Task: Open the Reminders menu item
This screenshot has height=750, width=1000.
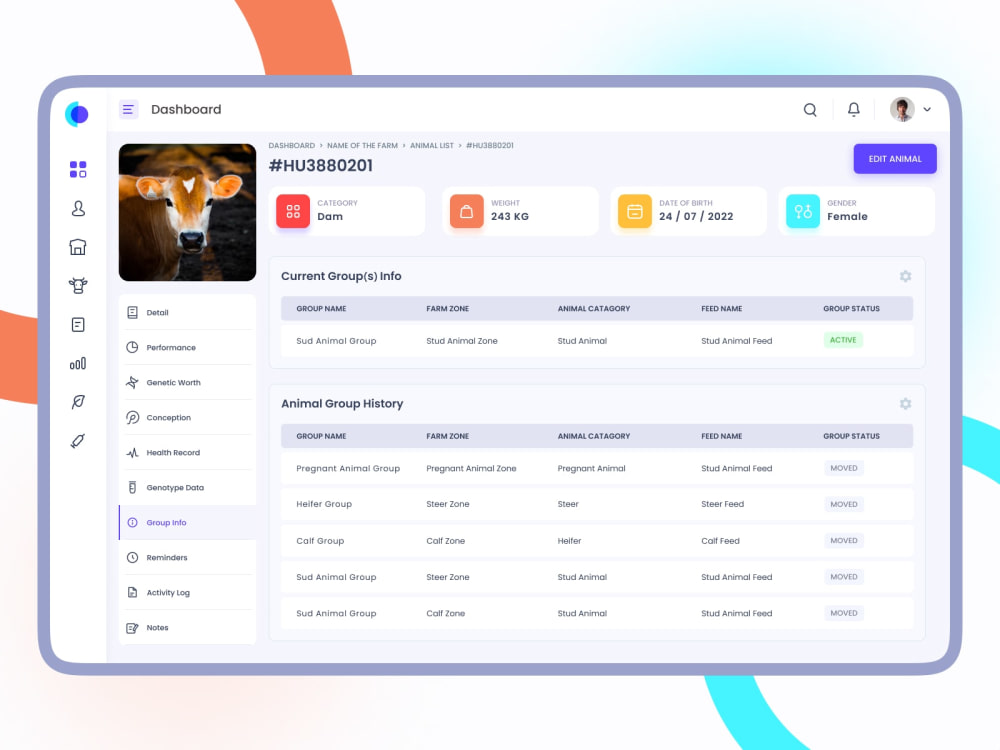Action: [x=188, y=557]
